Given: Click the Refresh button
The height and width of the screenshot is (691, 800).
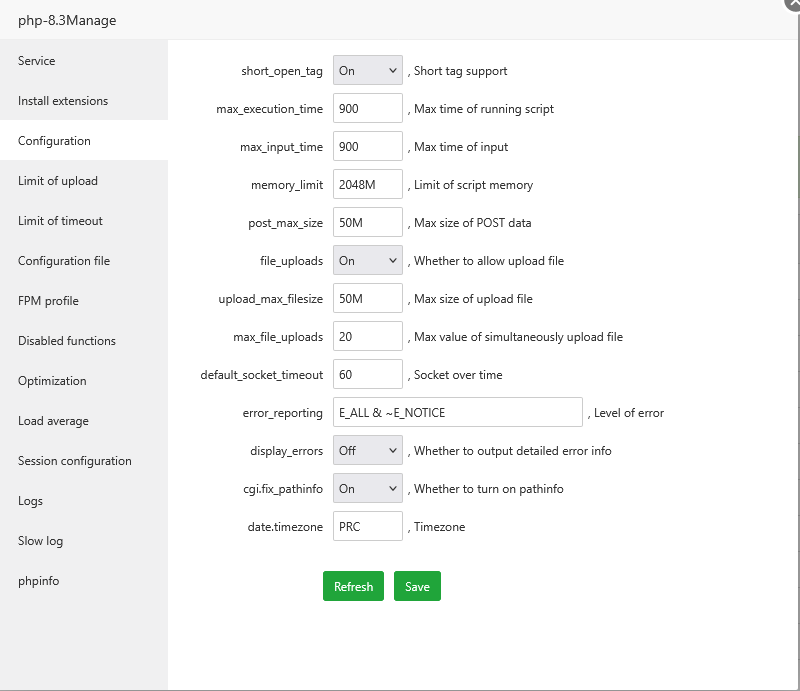Looking at the screenshot, I should coord(353,586).
